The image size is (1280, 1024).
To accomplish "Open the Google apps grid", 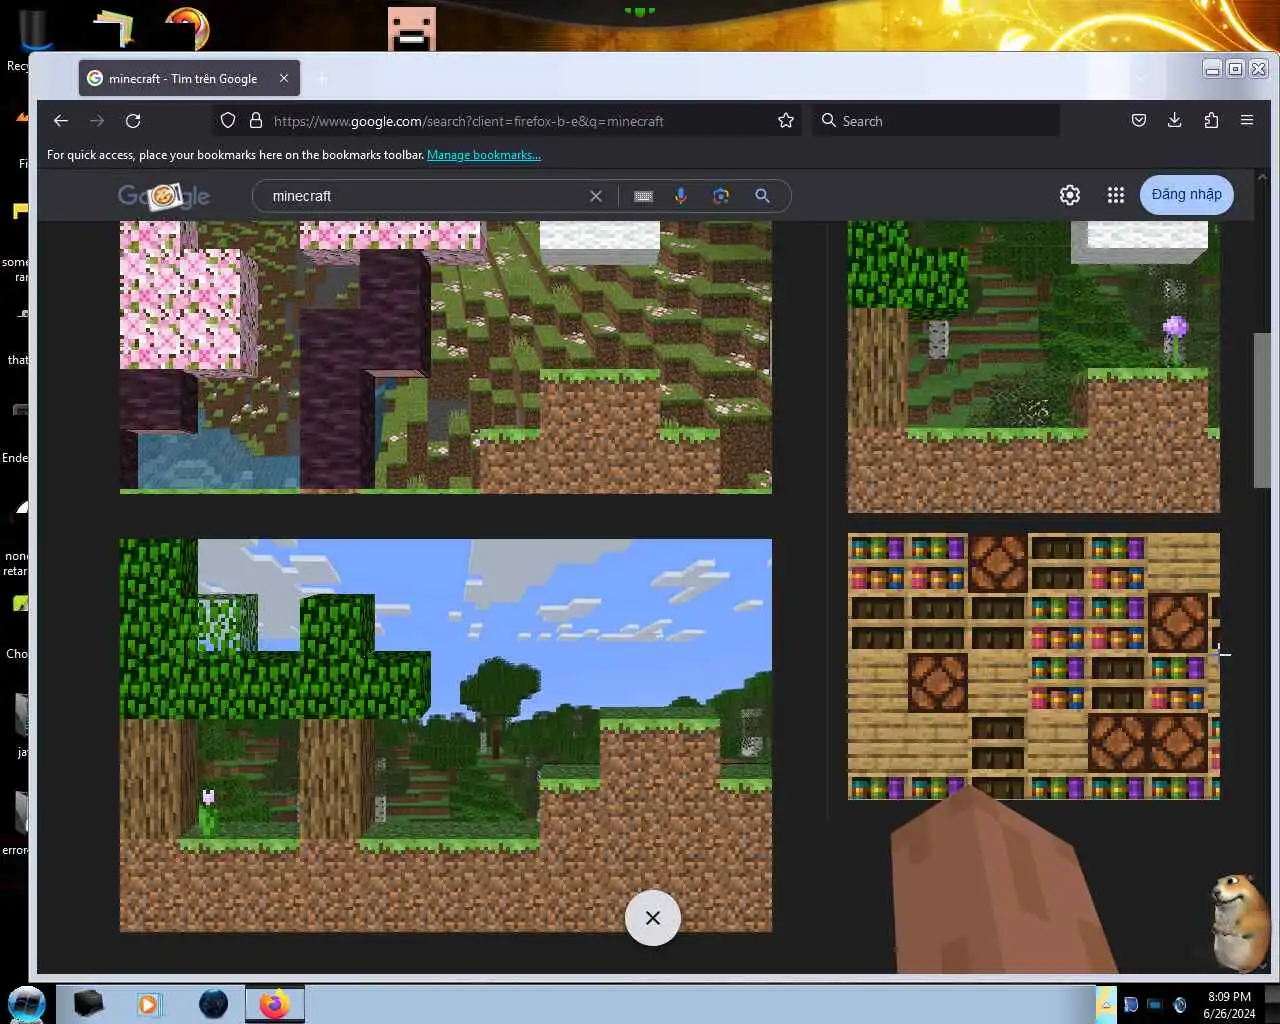I will click(x=1116, y=195).
